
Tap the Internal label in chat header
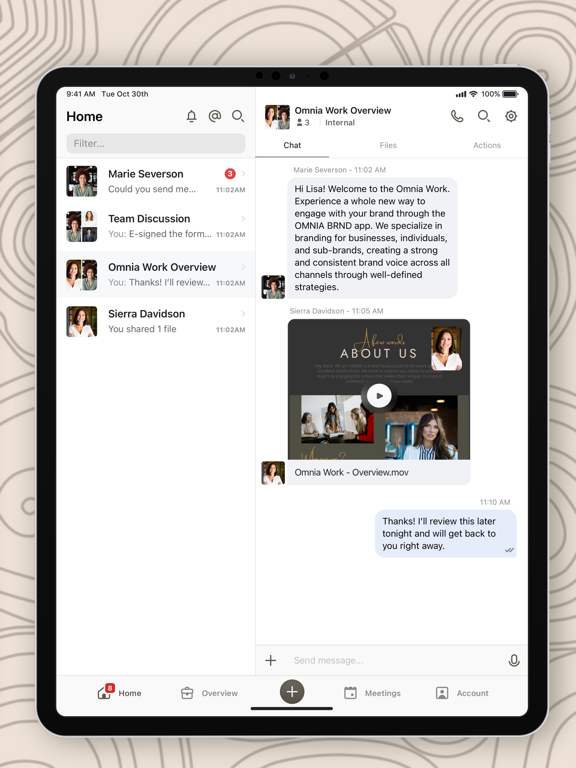[x=340, y=122]
